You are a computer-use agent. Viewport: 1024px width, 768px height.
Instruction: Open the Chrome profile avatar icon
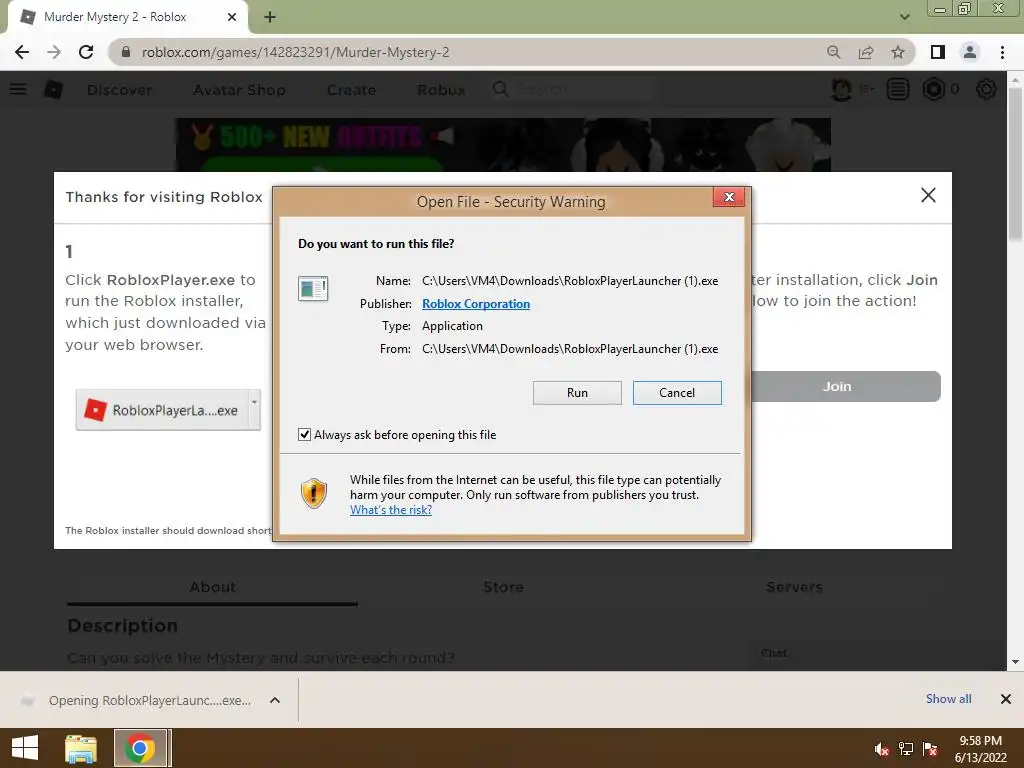pos(970,52)
